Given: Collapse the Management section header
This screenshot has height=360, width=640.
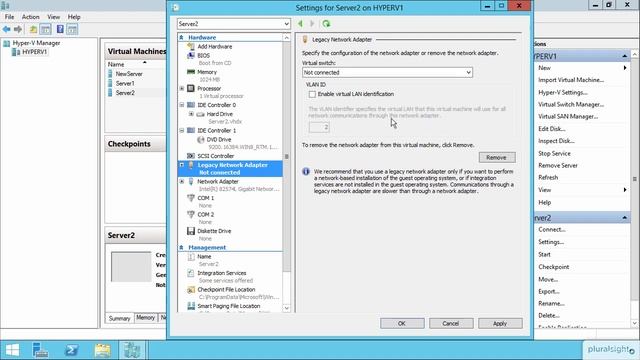Looking at the screenshot, I should pyautogui.click(x=181, y=247).
